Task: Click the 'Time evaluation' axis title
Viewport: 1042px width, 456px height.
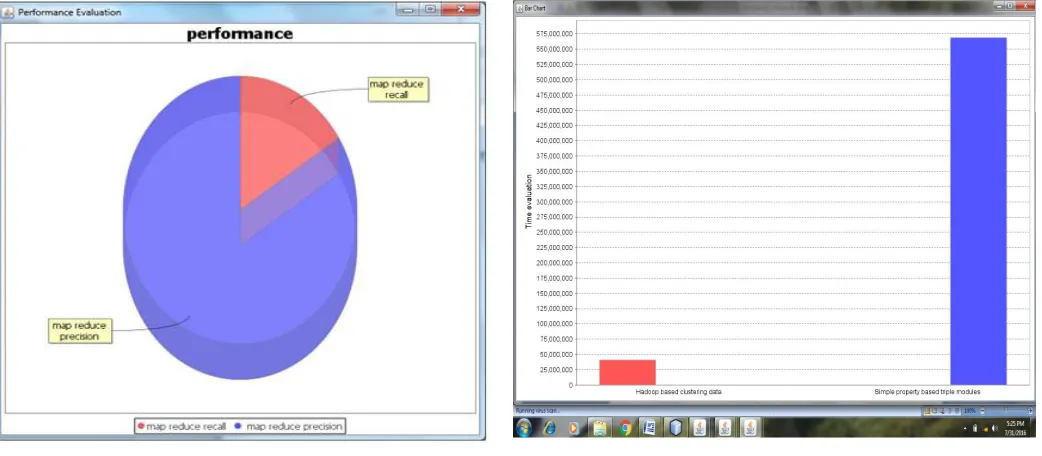Action: click(529, 201)
